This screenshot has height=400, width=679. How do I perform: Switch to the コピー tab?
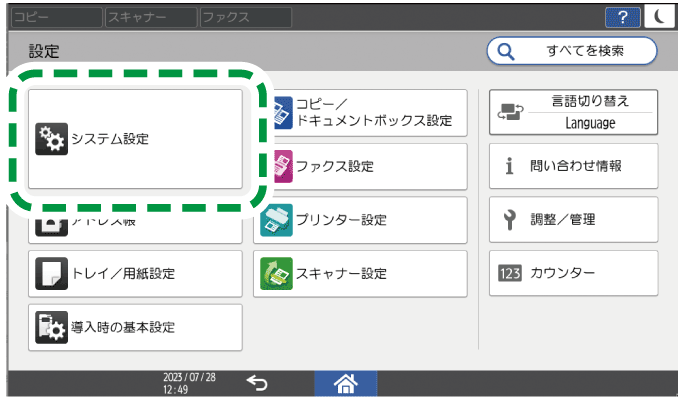[x=57, y=17]
